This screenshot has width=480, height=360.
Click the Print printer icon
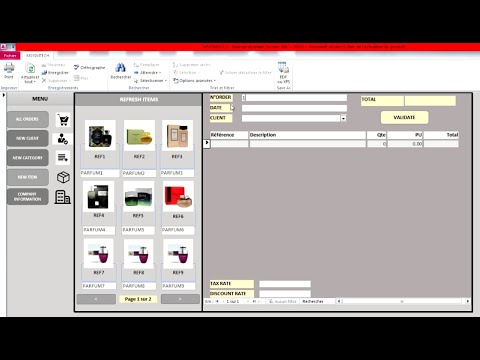click(x=9, y=68)
